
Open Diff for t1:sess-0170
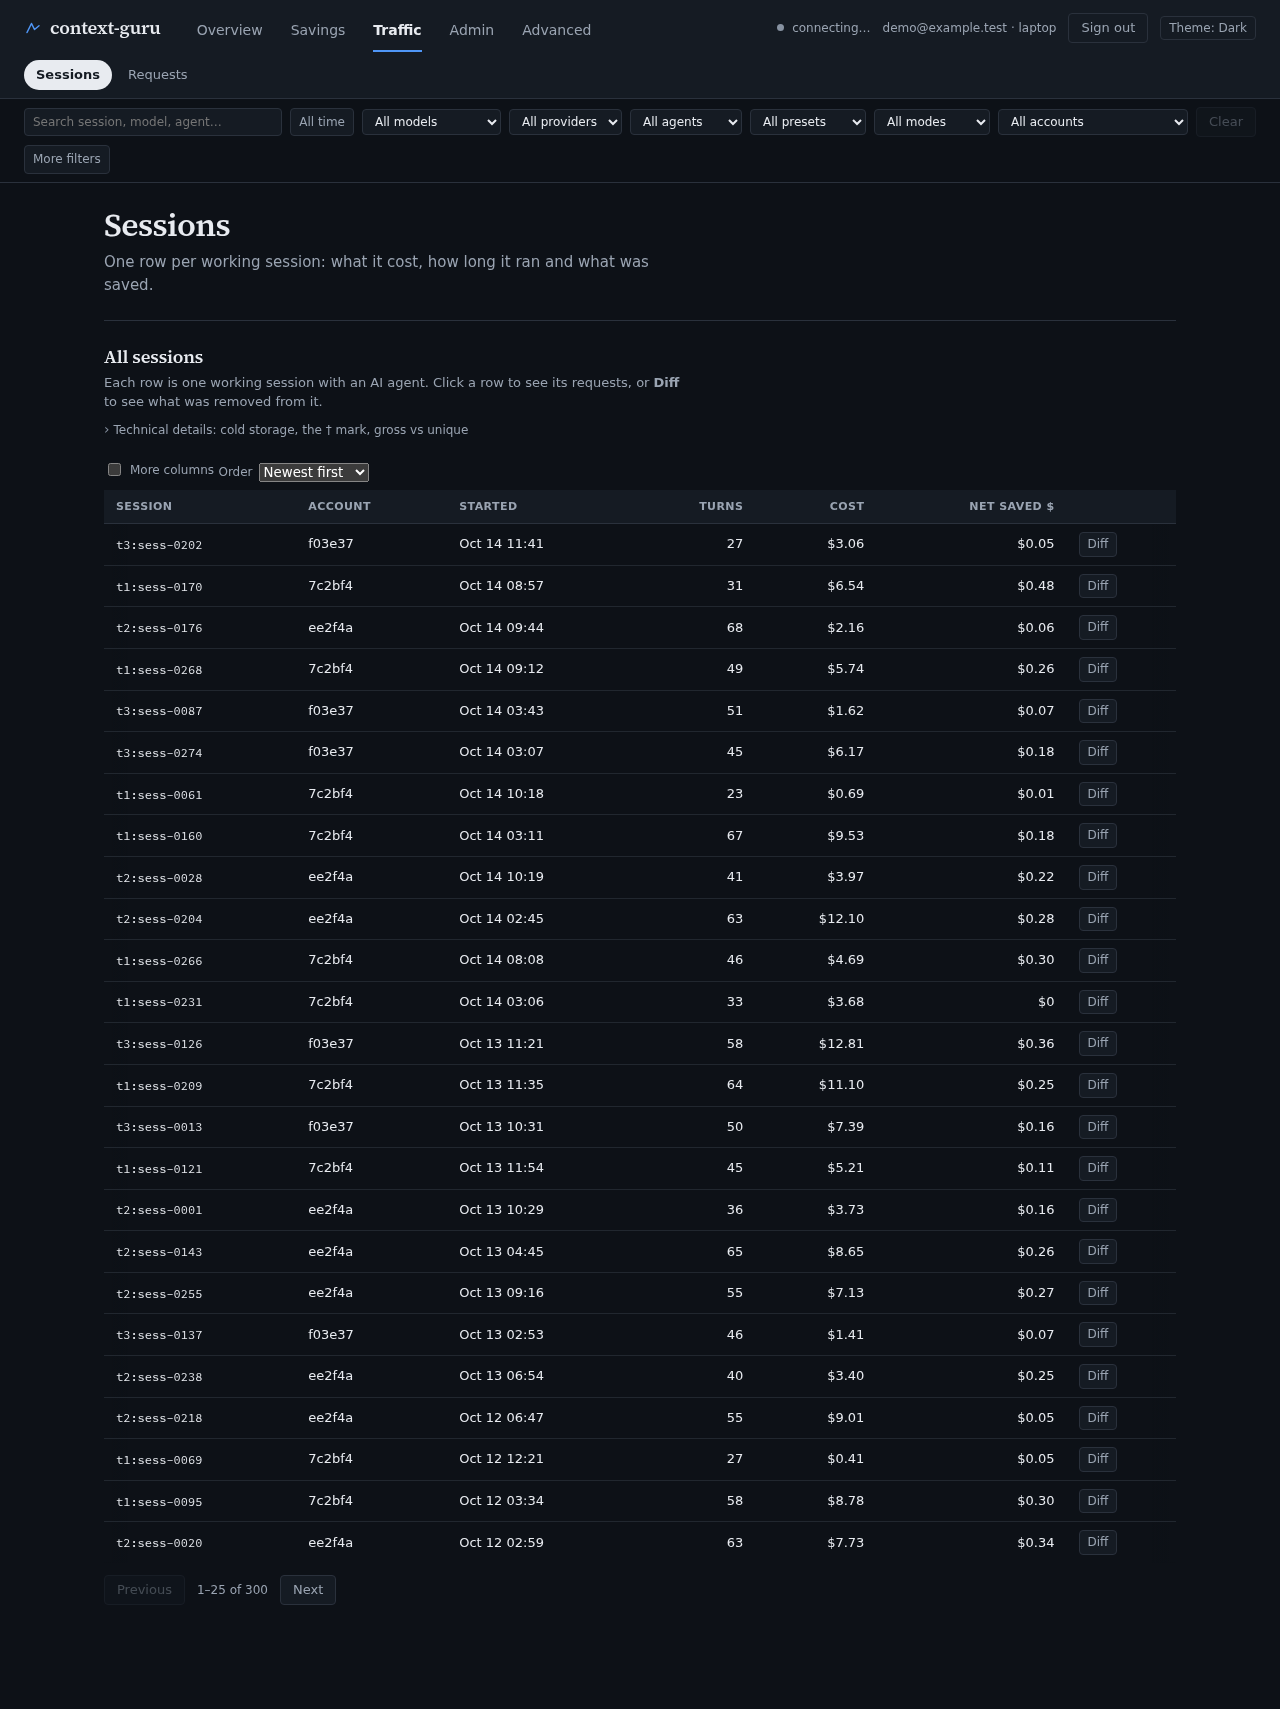(x=1098, y=586)
